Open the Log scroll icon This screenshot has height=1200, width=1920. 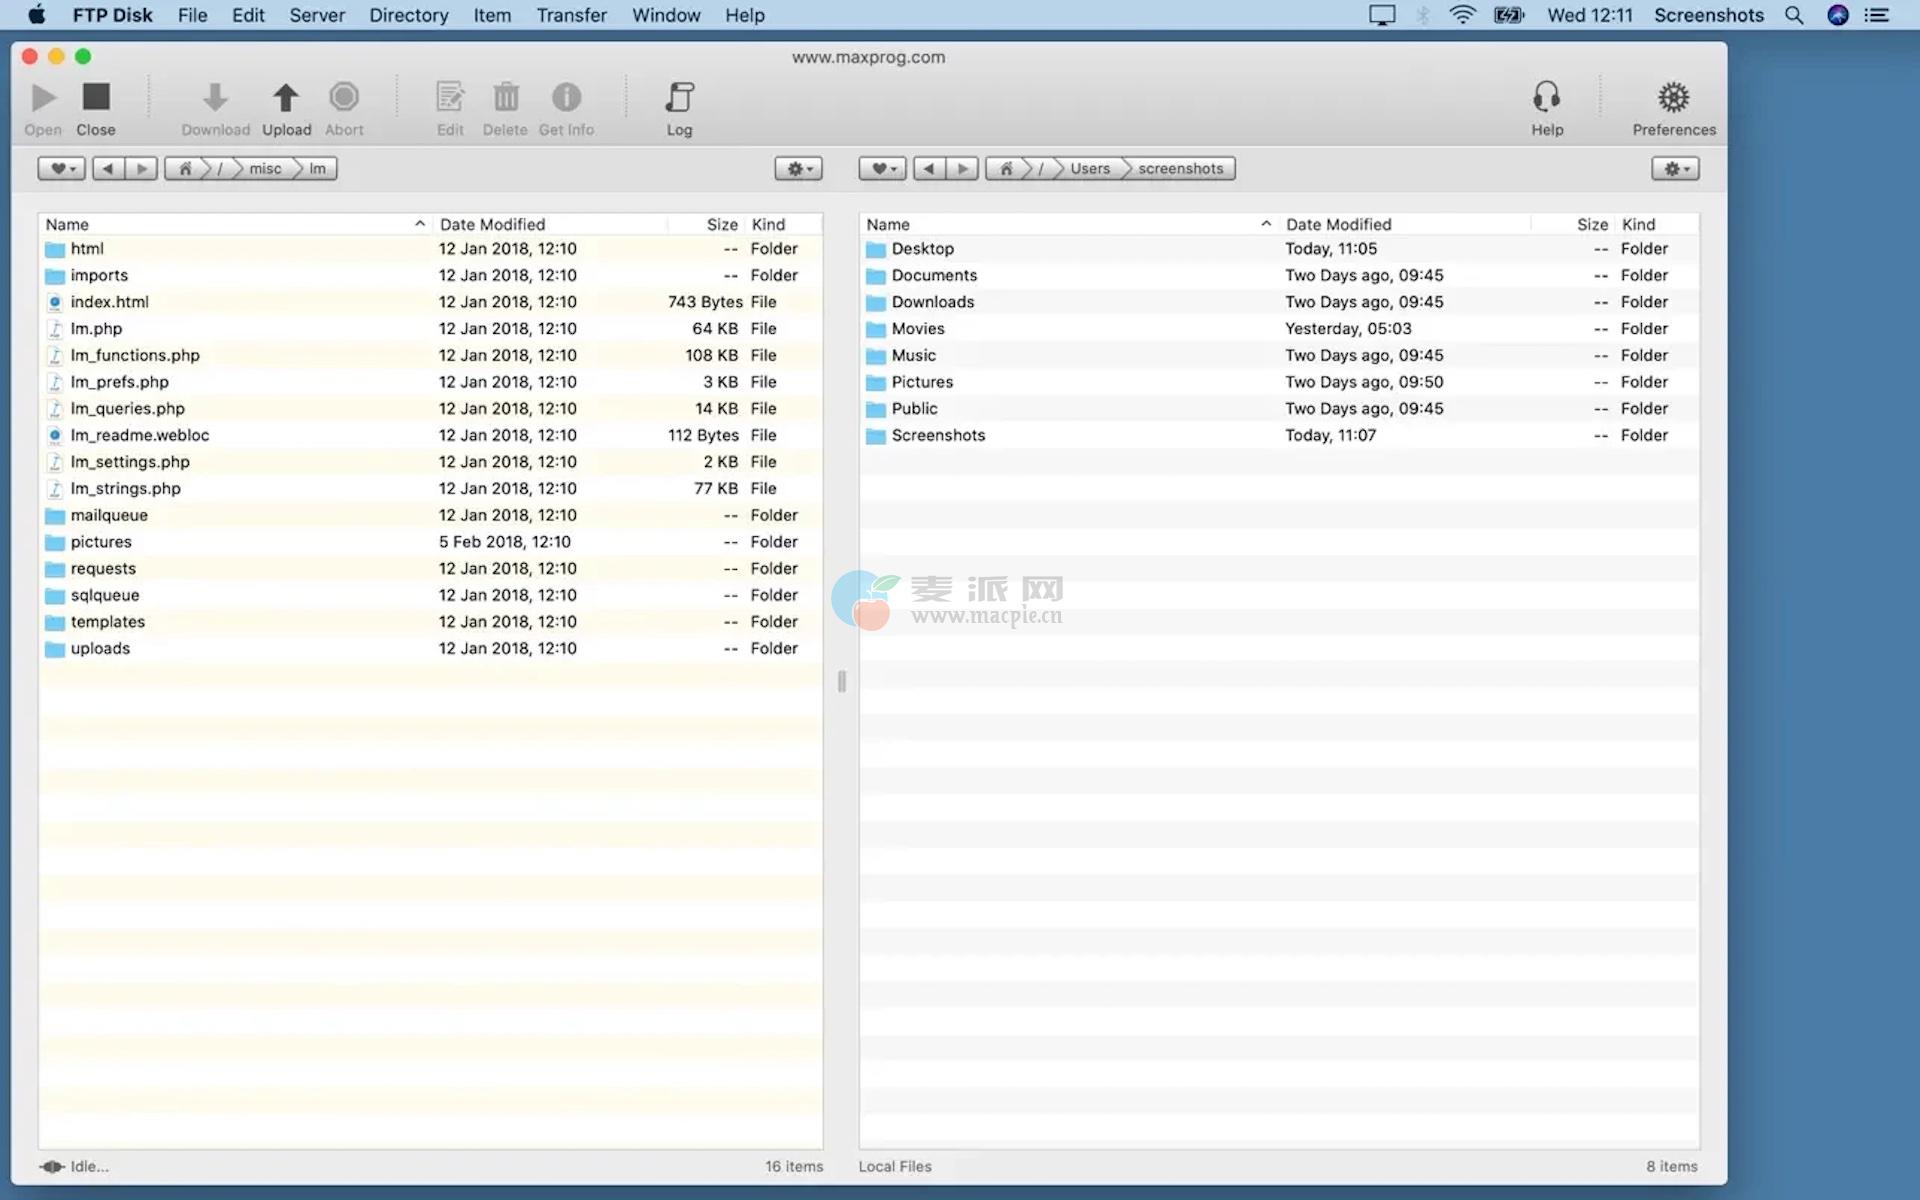(x=679, y=98)
